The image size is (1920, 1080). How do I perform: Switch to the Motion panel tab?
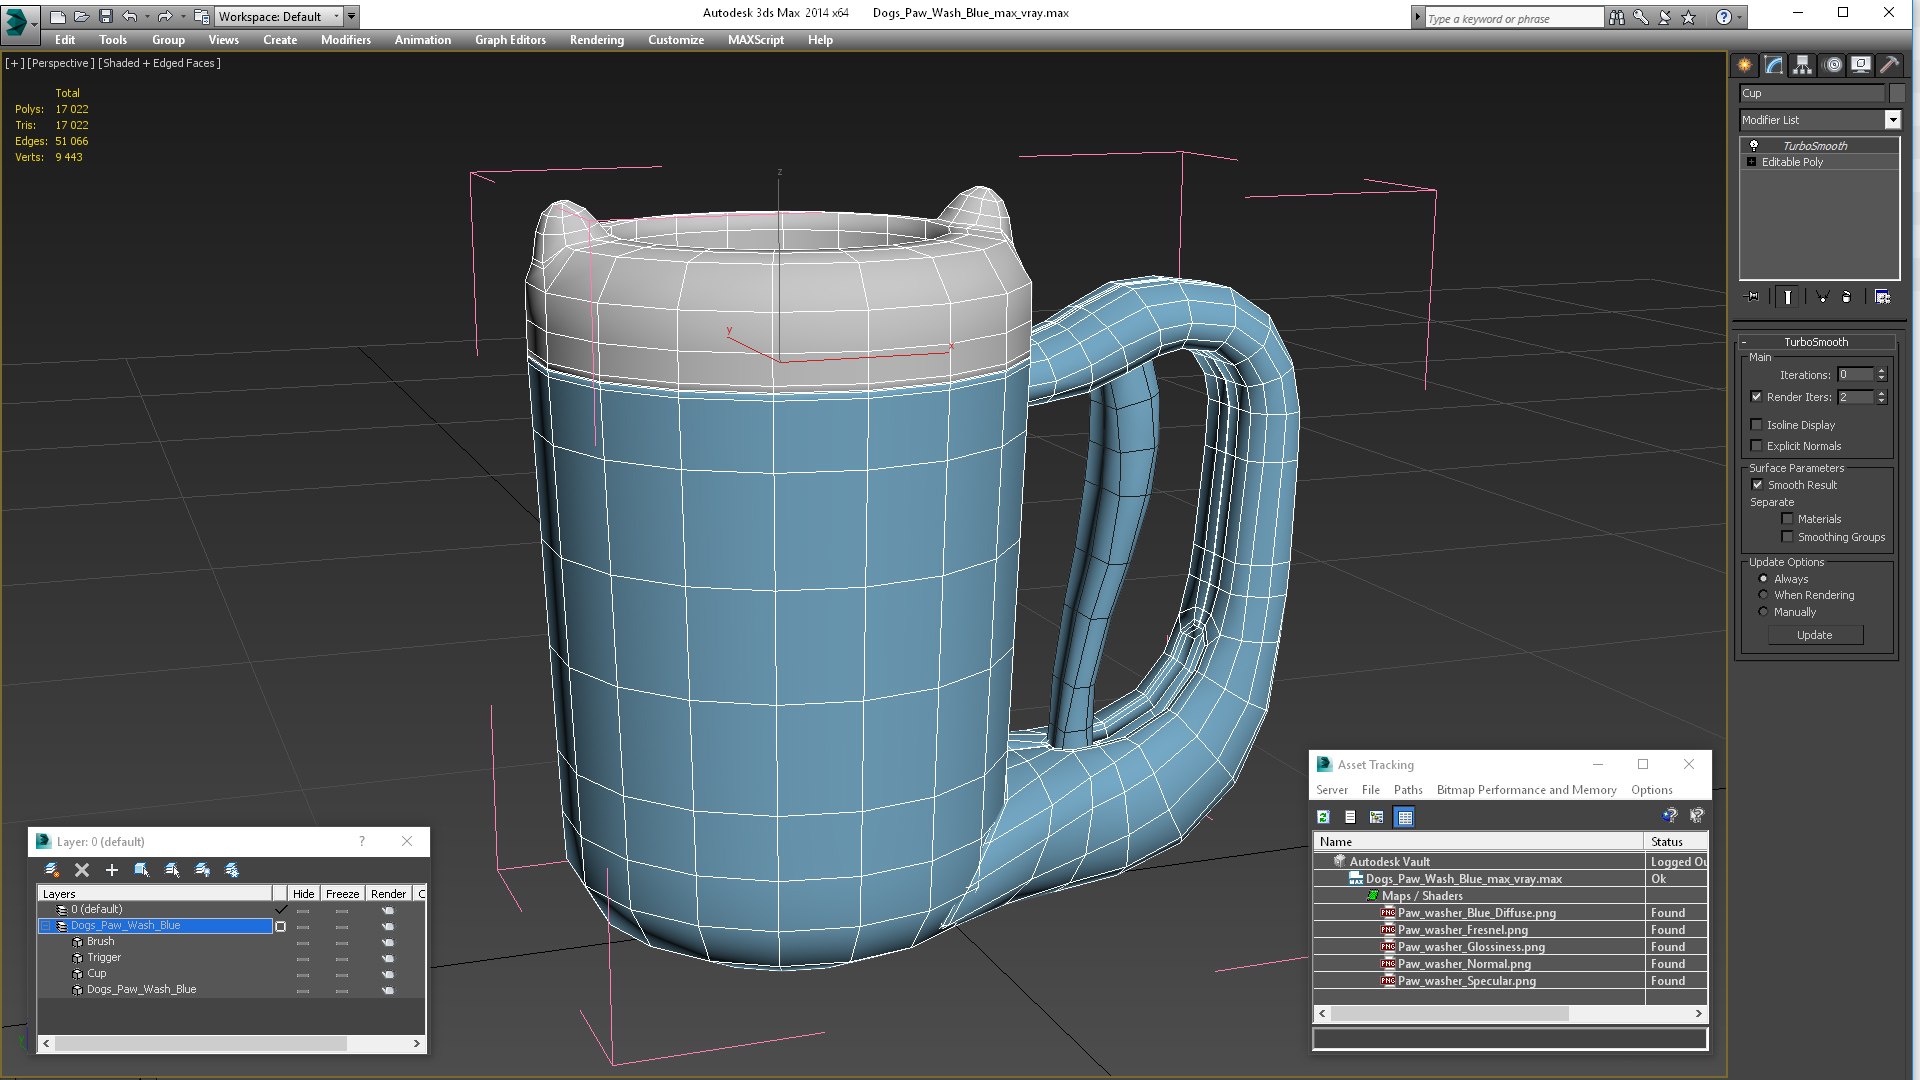pyautogui.click(x=1832, y=65)
